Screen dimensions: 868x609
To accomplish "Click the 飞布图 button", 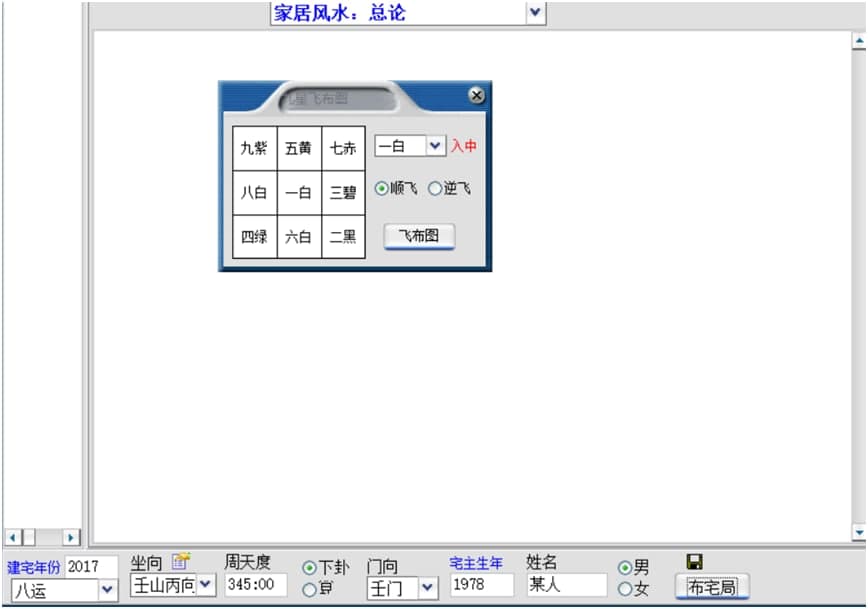I will 419,236.
